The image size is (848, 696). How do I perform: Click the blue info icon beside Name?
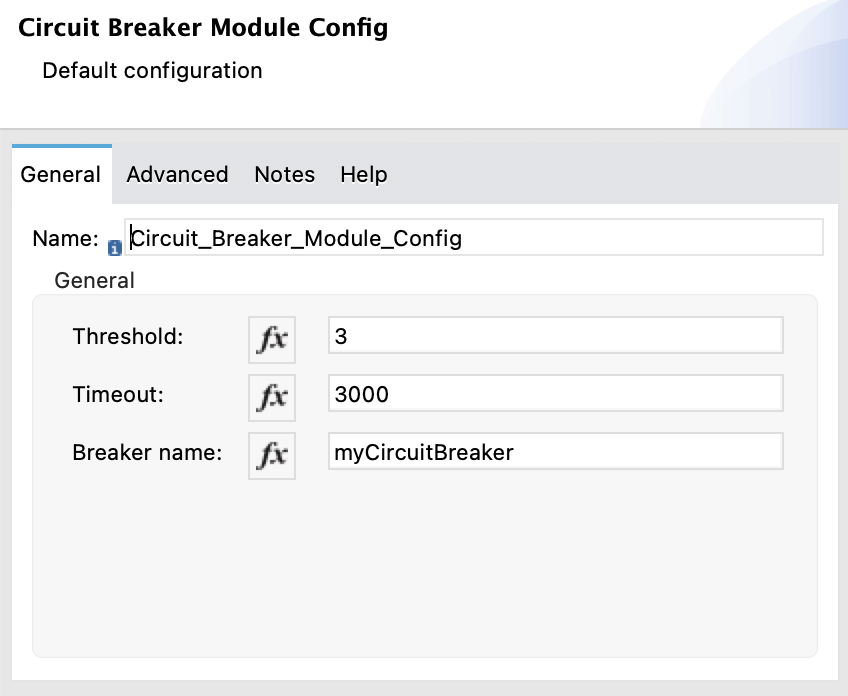point(115,248)
